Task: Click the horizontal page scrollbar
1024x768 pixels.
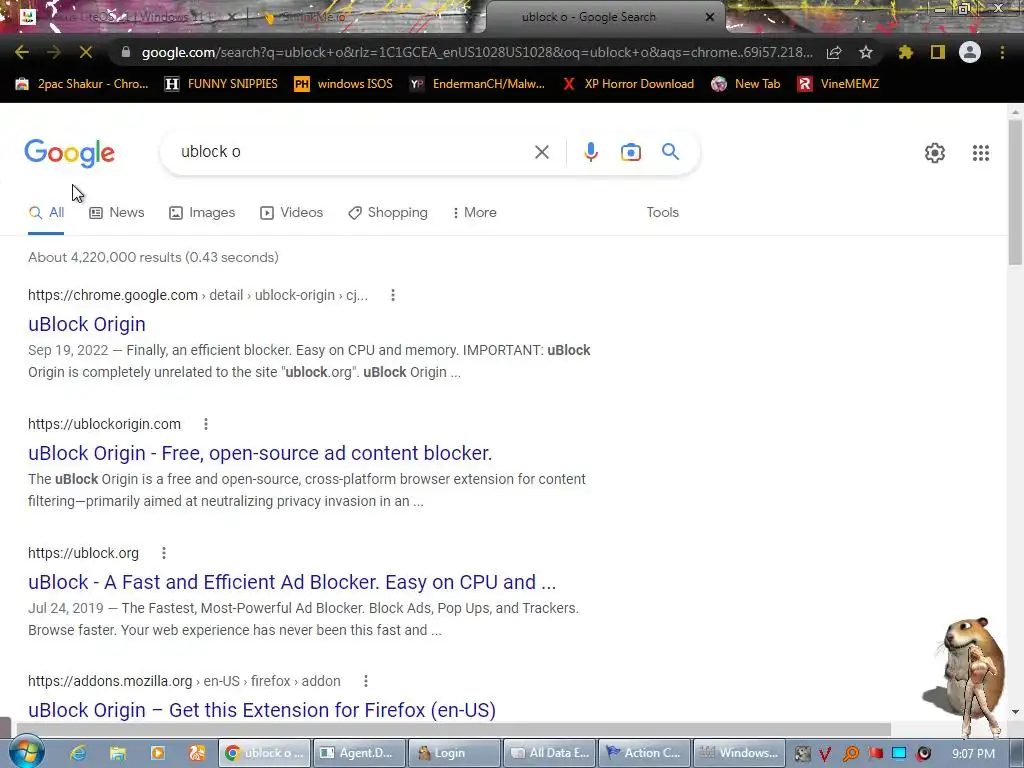Action: tap(453, 729)
